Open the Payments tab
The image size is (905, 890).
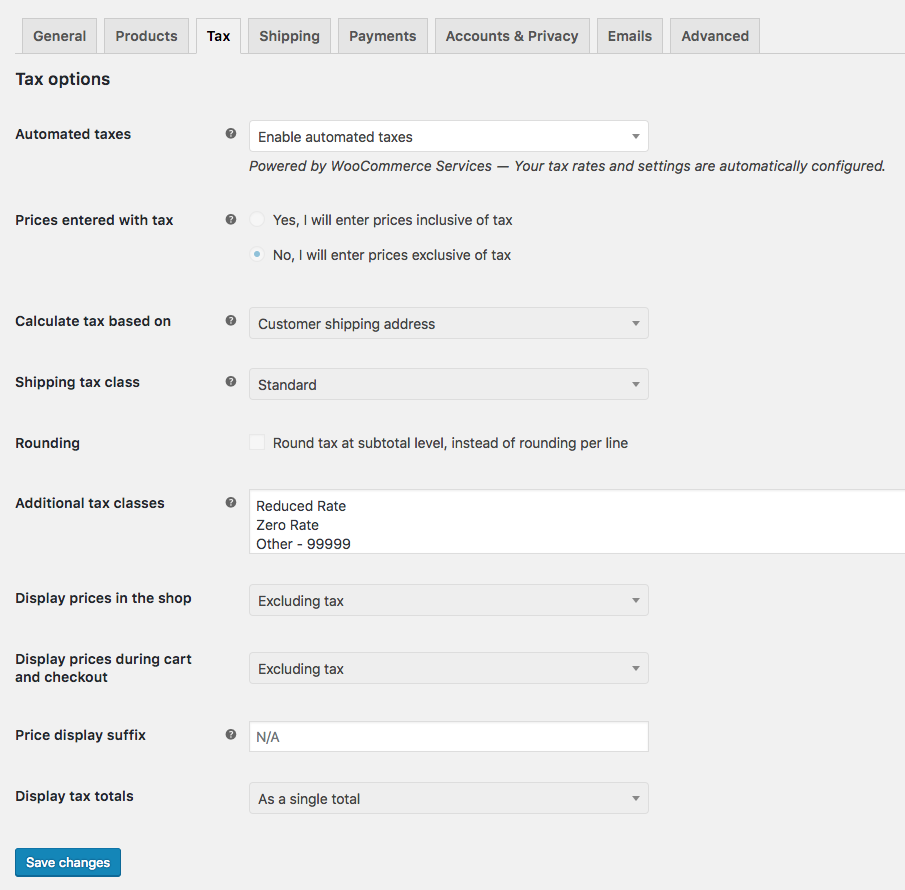pos(383,36)
